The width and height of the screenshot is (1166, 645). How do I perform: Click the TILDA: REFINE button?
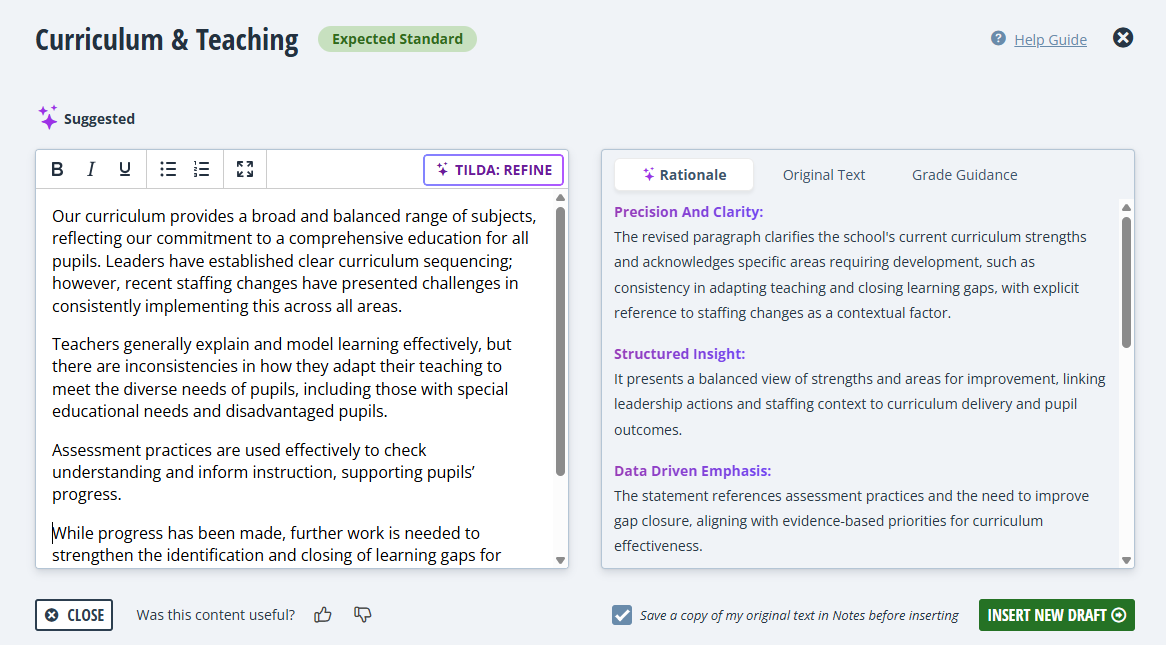(493, 169)
